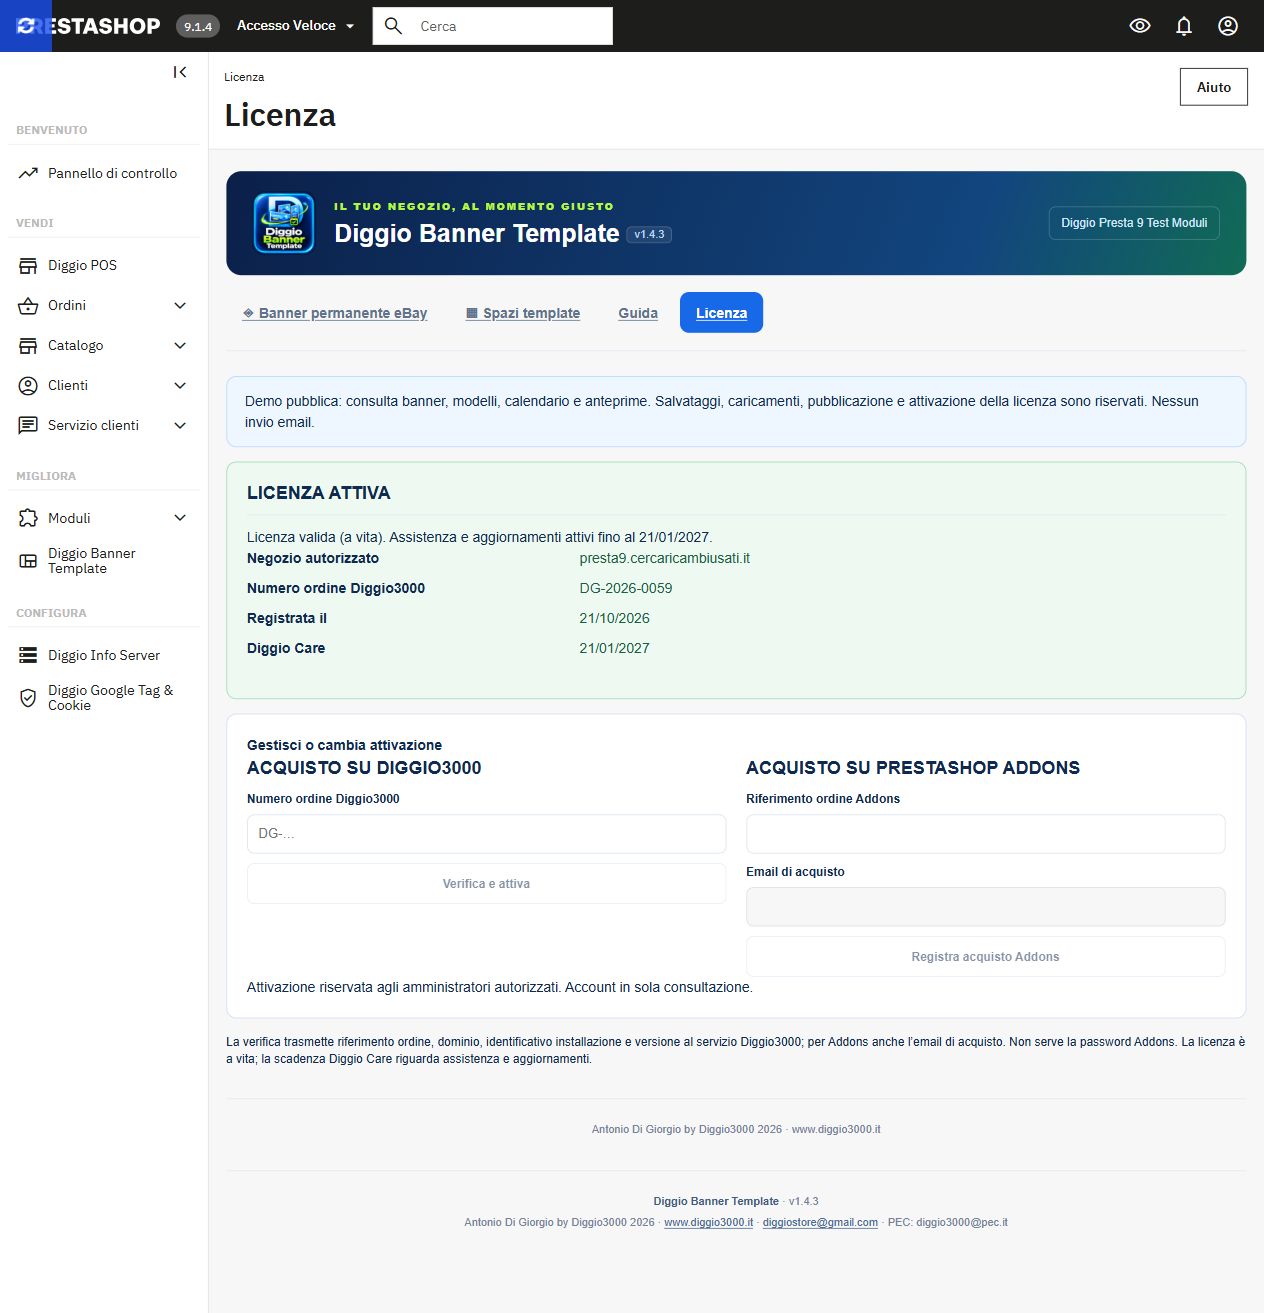Image resolution: width=1264 pixels, height=1313 pixels.
Task: Click the Diggio Presta 9 Test Moduli button
Action: click(x=1134, y=223)
